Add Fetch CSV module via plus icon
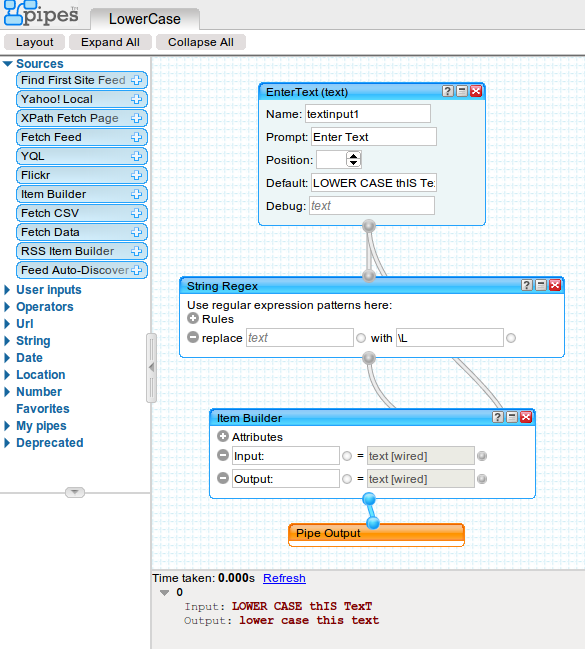 [x=136, y=213]
